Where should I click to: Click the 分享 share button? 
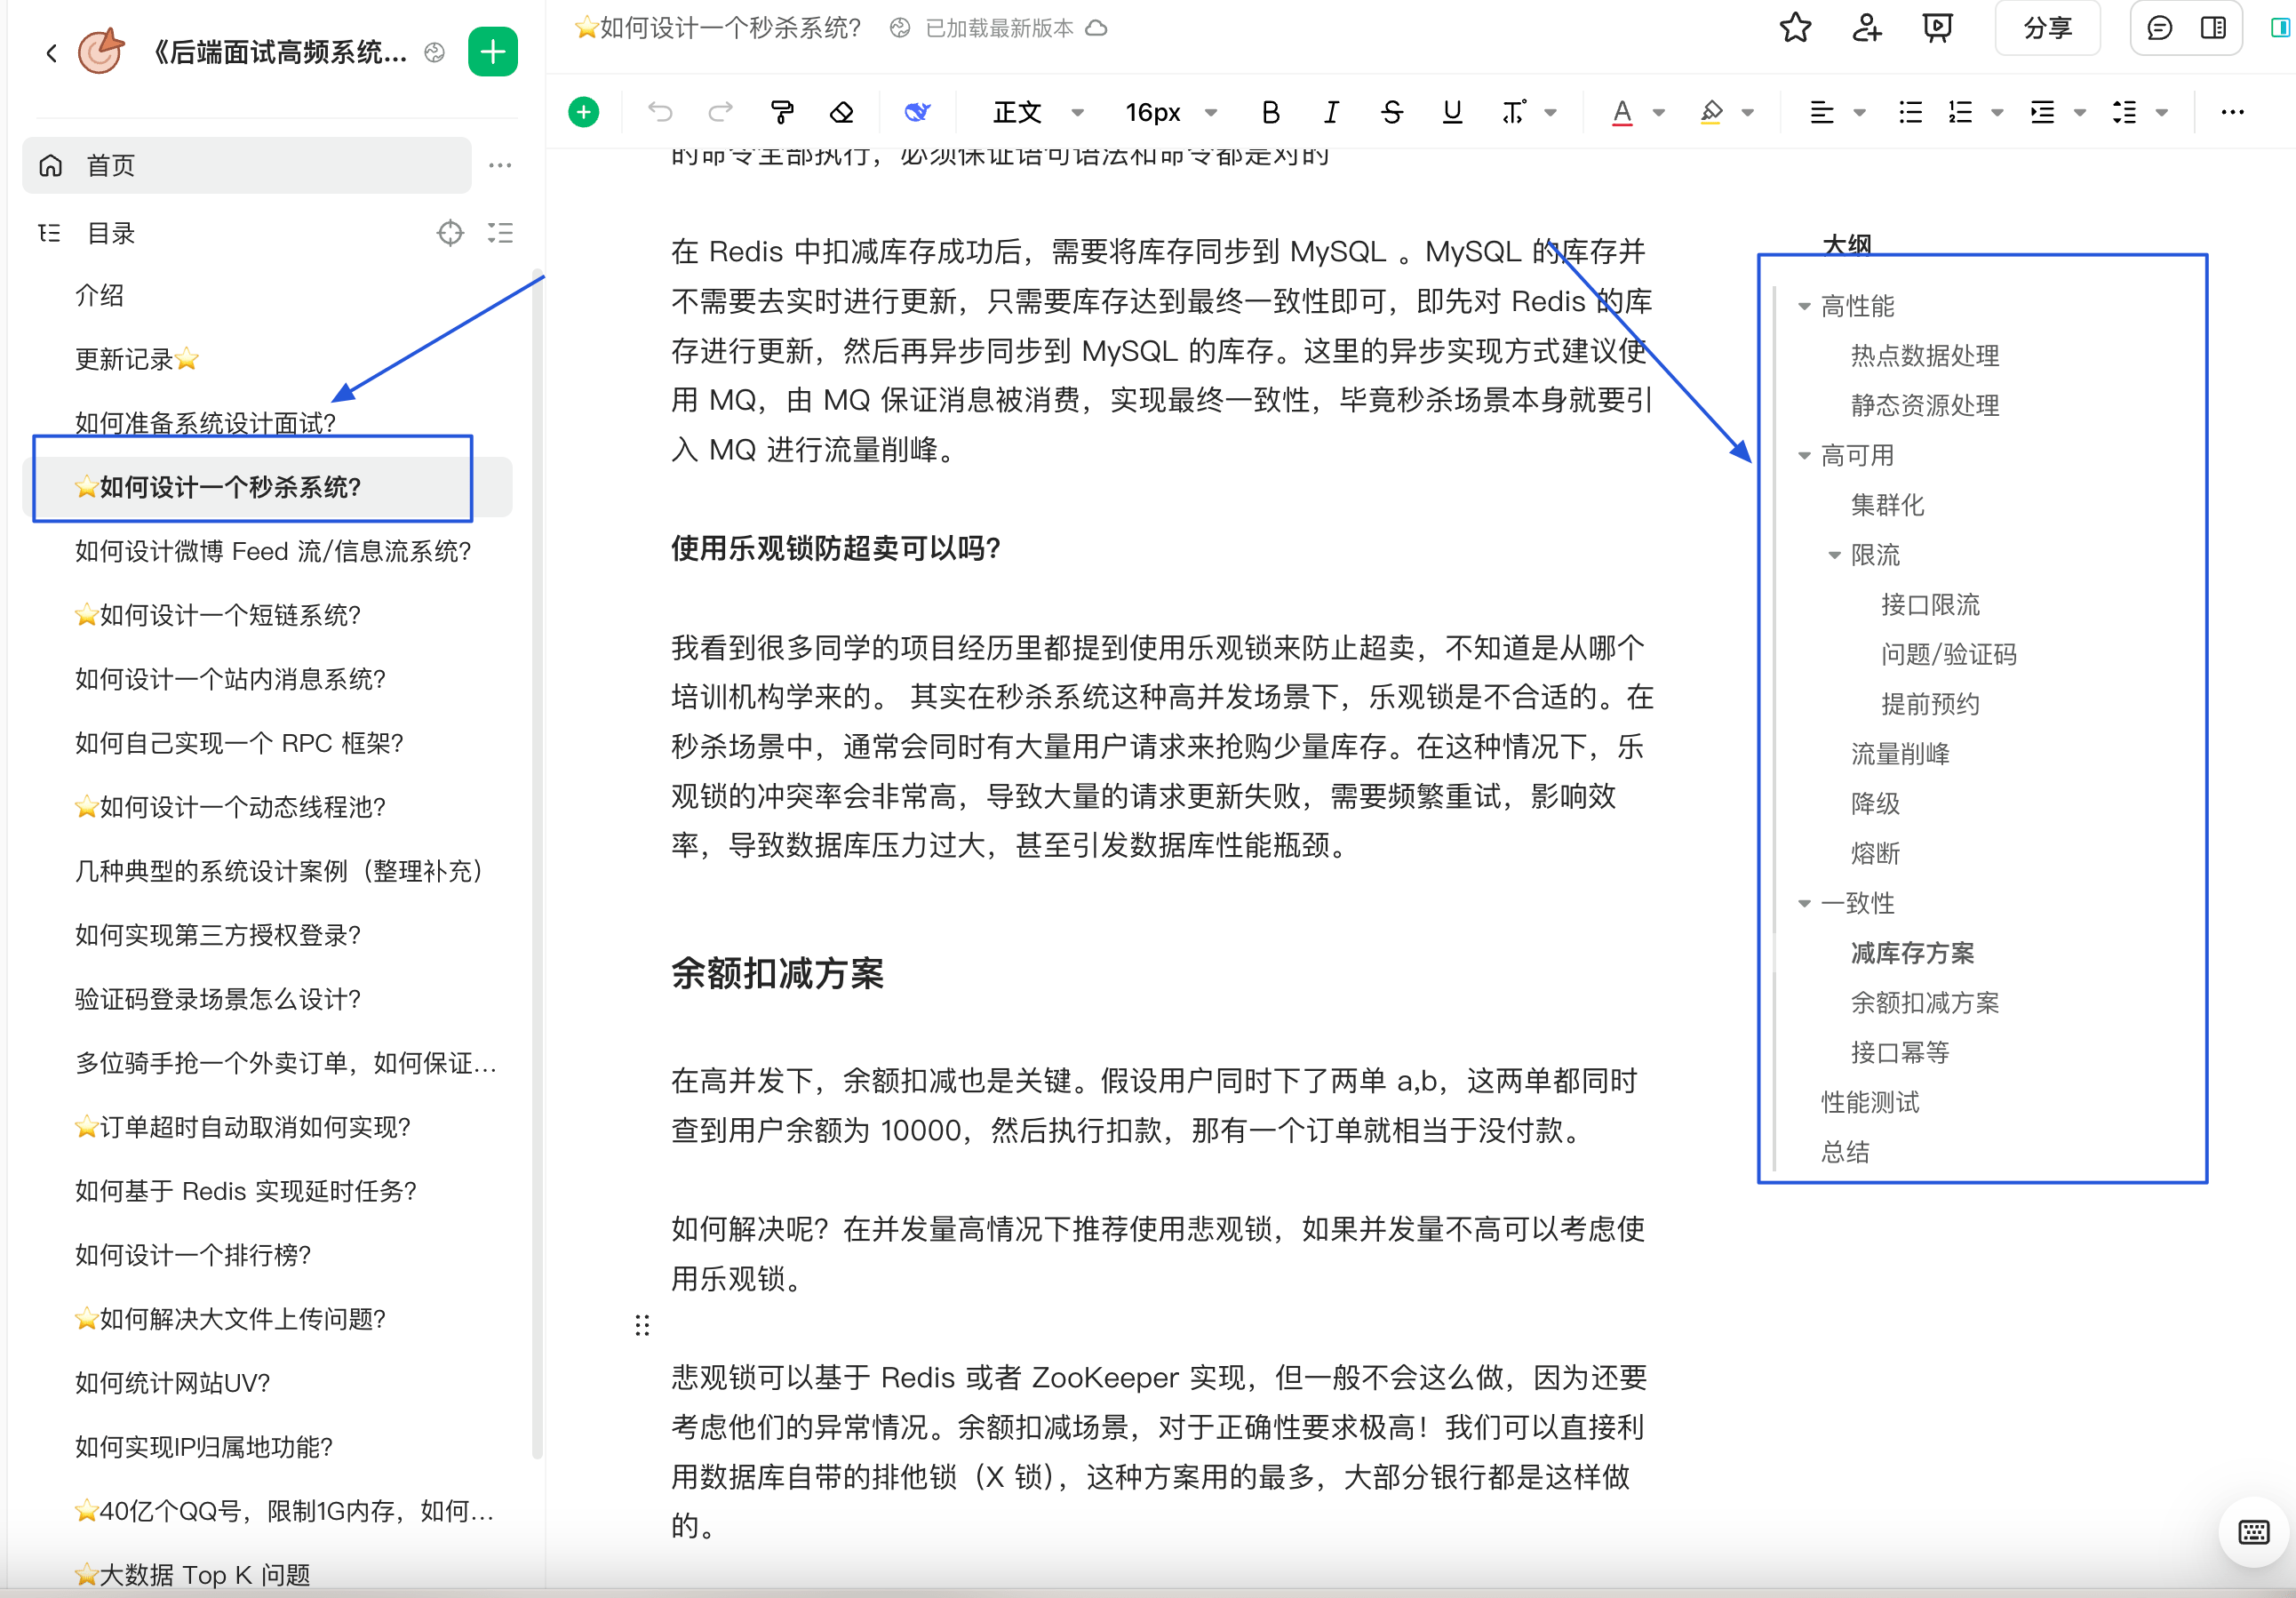coord(2047,28)
